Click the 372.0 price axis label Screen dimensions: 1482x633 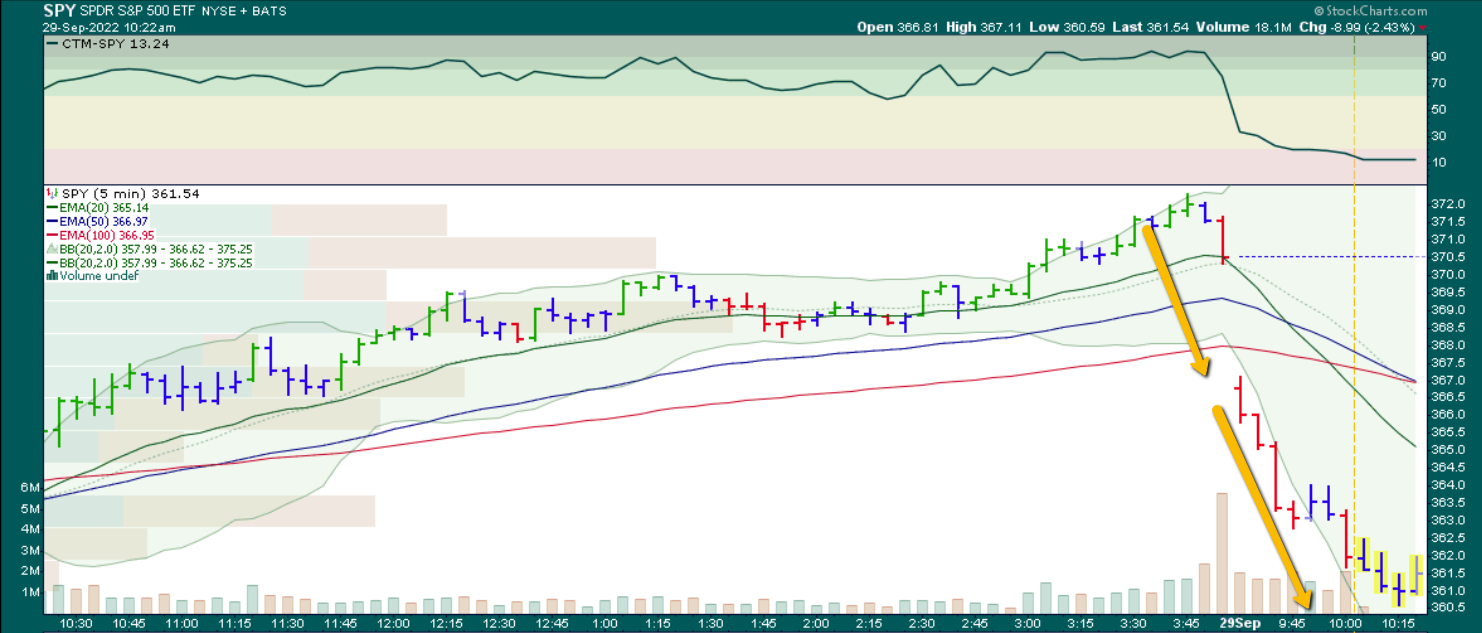tap(1447, 204)
